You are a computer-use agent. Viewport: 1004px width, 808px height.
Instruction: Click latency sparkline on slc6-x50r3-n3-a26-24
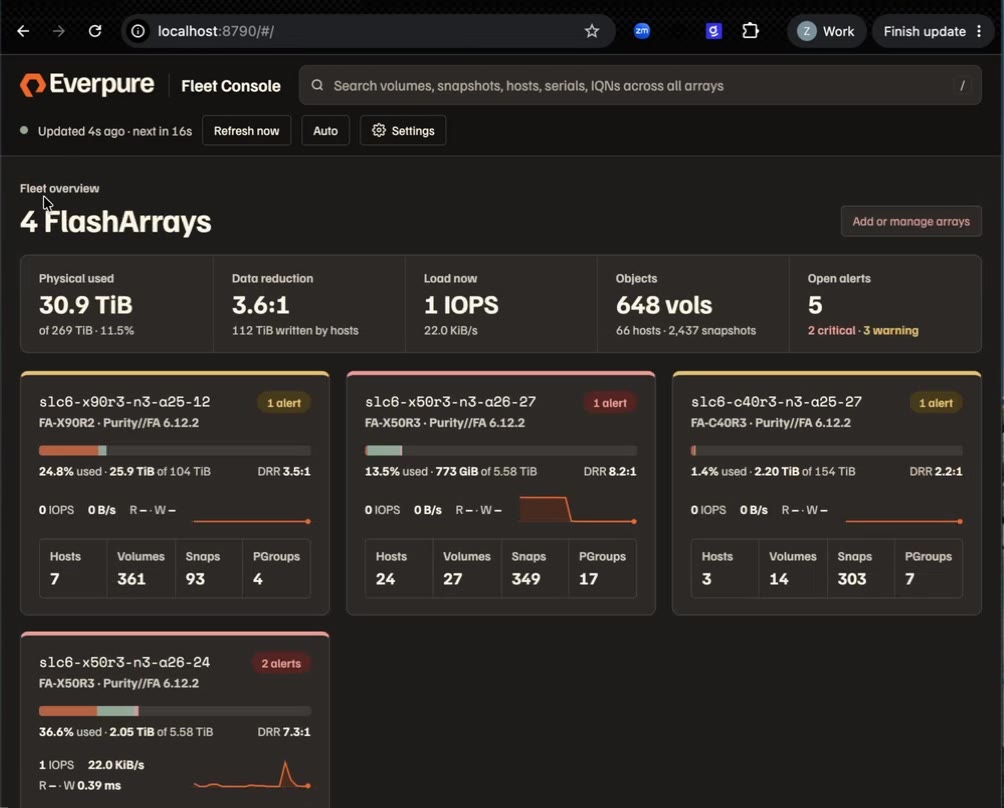pyautogui.click(x=252, y=775)
